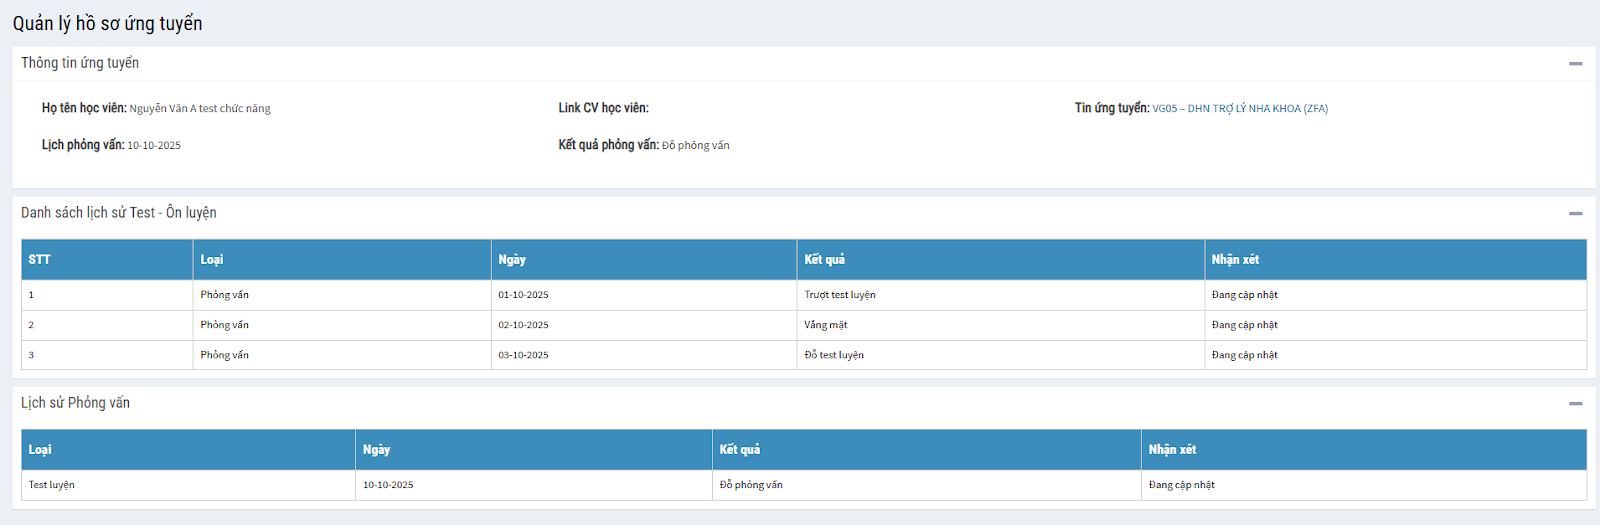Image resolution: width=1600 pixels, height=525 pixels.
Task: Collapse the Lịch sử Phỏng vấn panel
Action: [1575, 403]
